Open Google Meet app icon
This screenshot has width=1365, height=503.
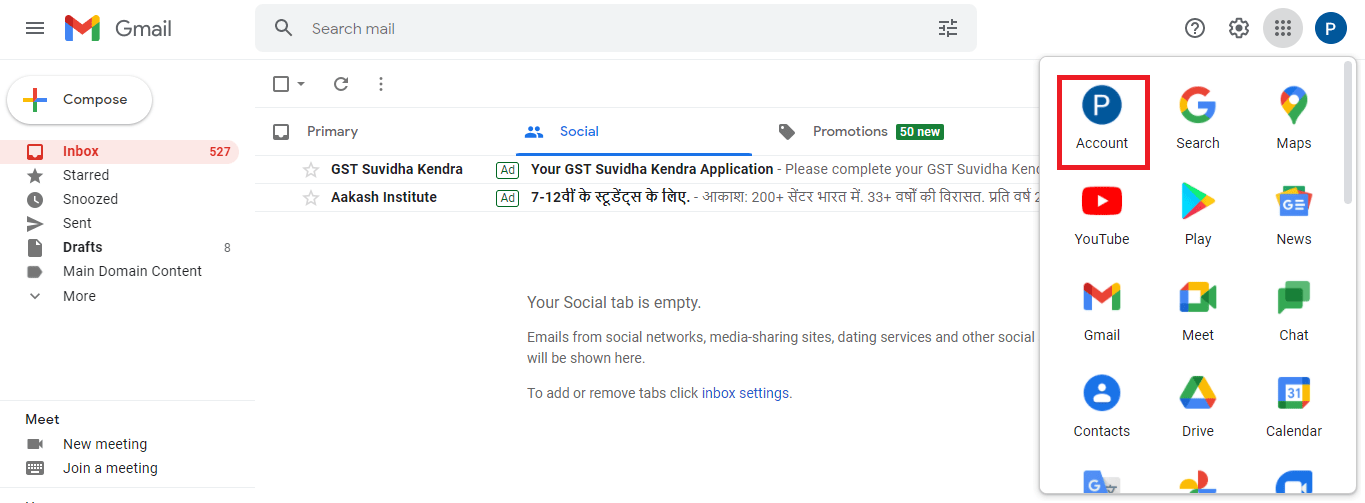coord(1197,311)
